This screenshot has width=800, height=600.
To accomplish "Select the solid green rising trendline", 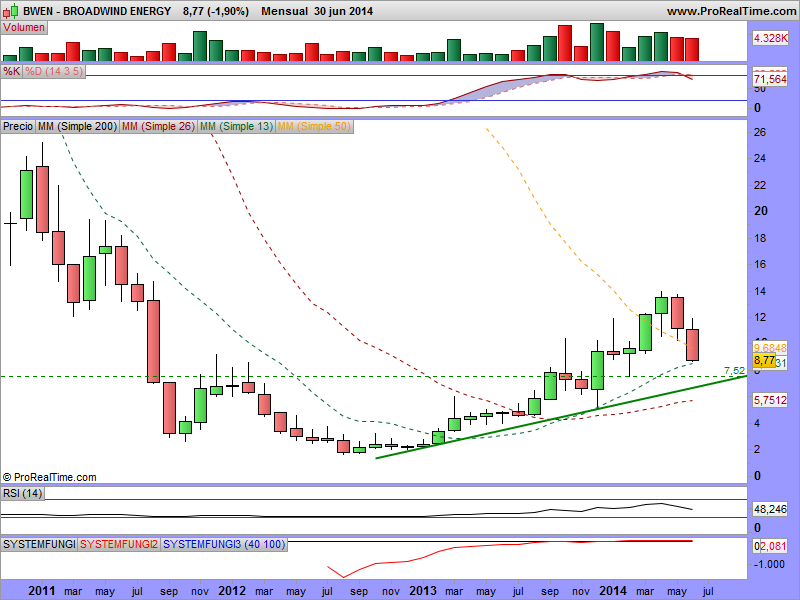I will (x=561, y=417).
